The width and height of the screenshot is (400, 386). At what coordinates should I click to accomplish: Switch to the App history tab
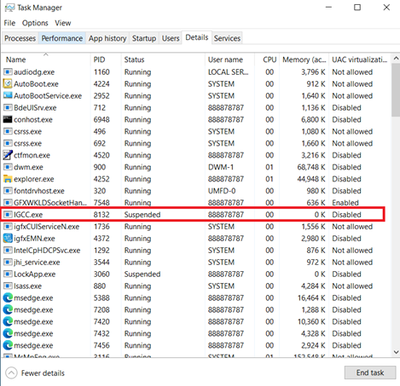107,38
